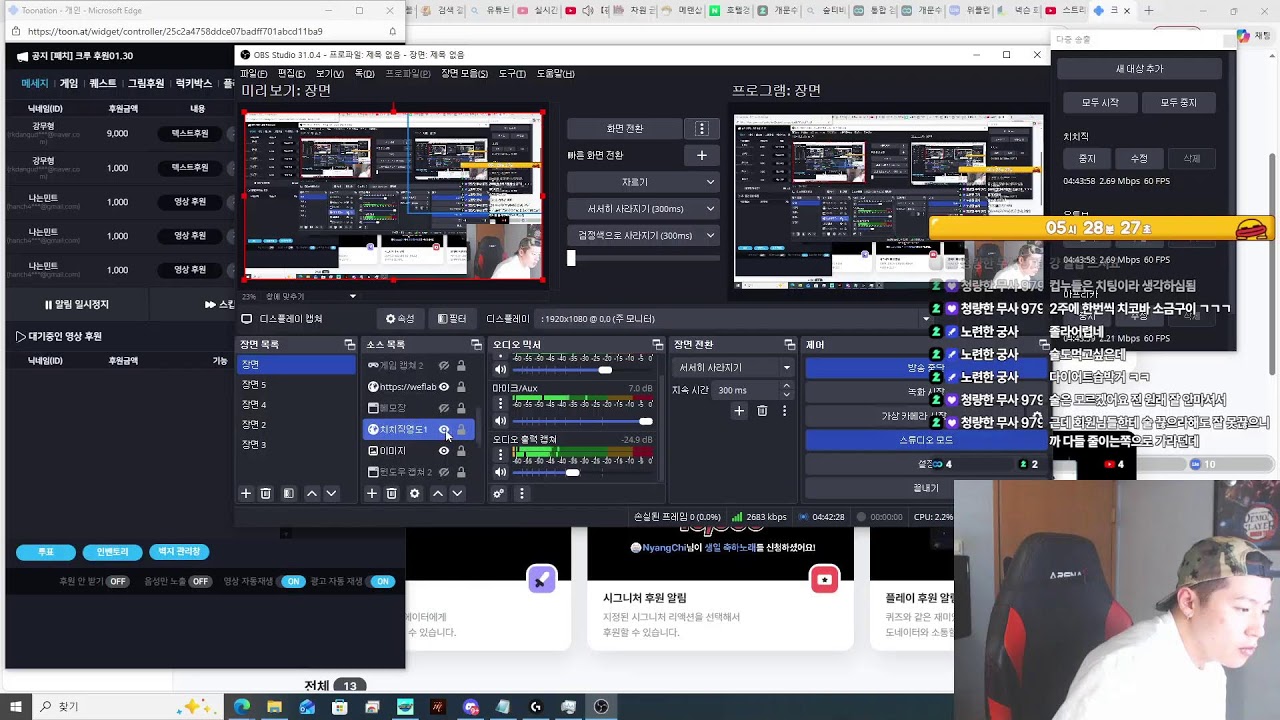This screenshot has width=1280, height=720.
Task: Toggle 영상 자동재생 ON switch
Action: click(x=292, y=581)
